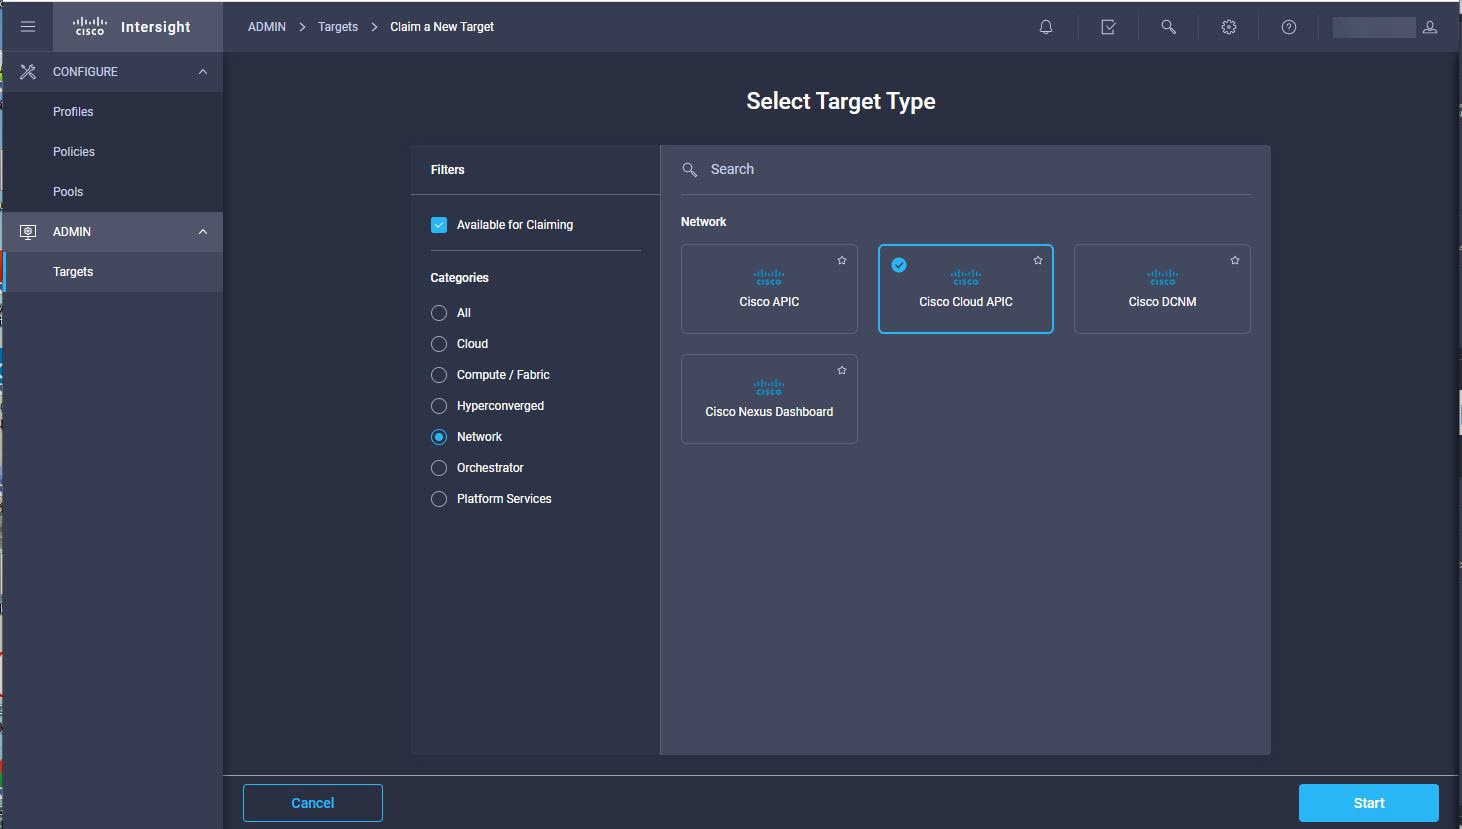Click the Categories heading
The height and width of the screenshot is (829, 1462).
(x=460, y=278)
